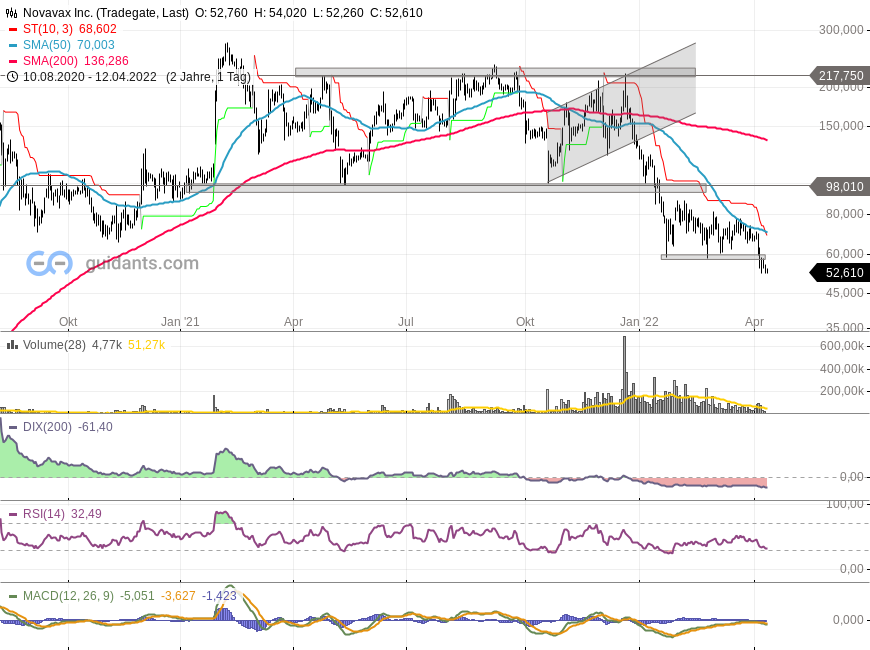Click the Jan '22 time axis label
This screenshot has height=650, width=870.
639,322
